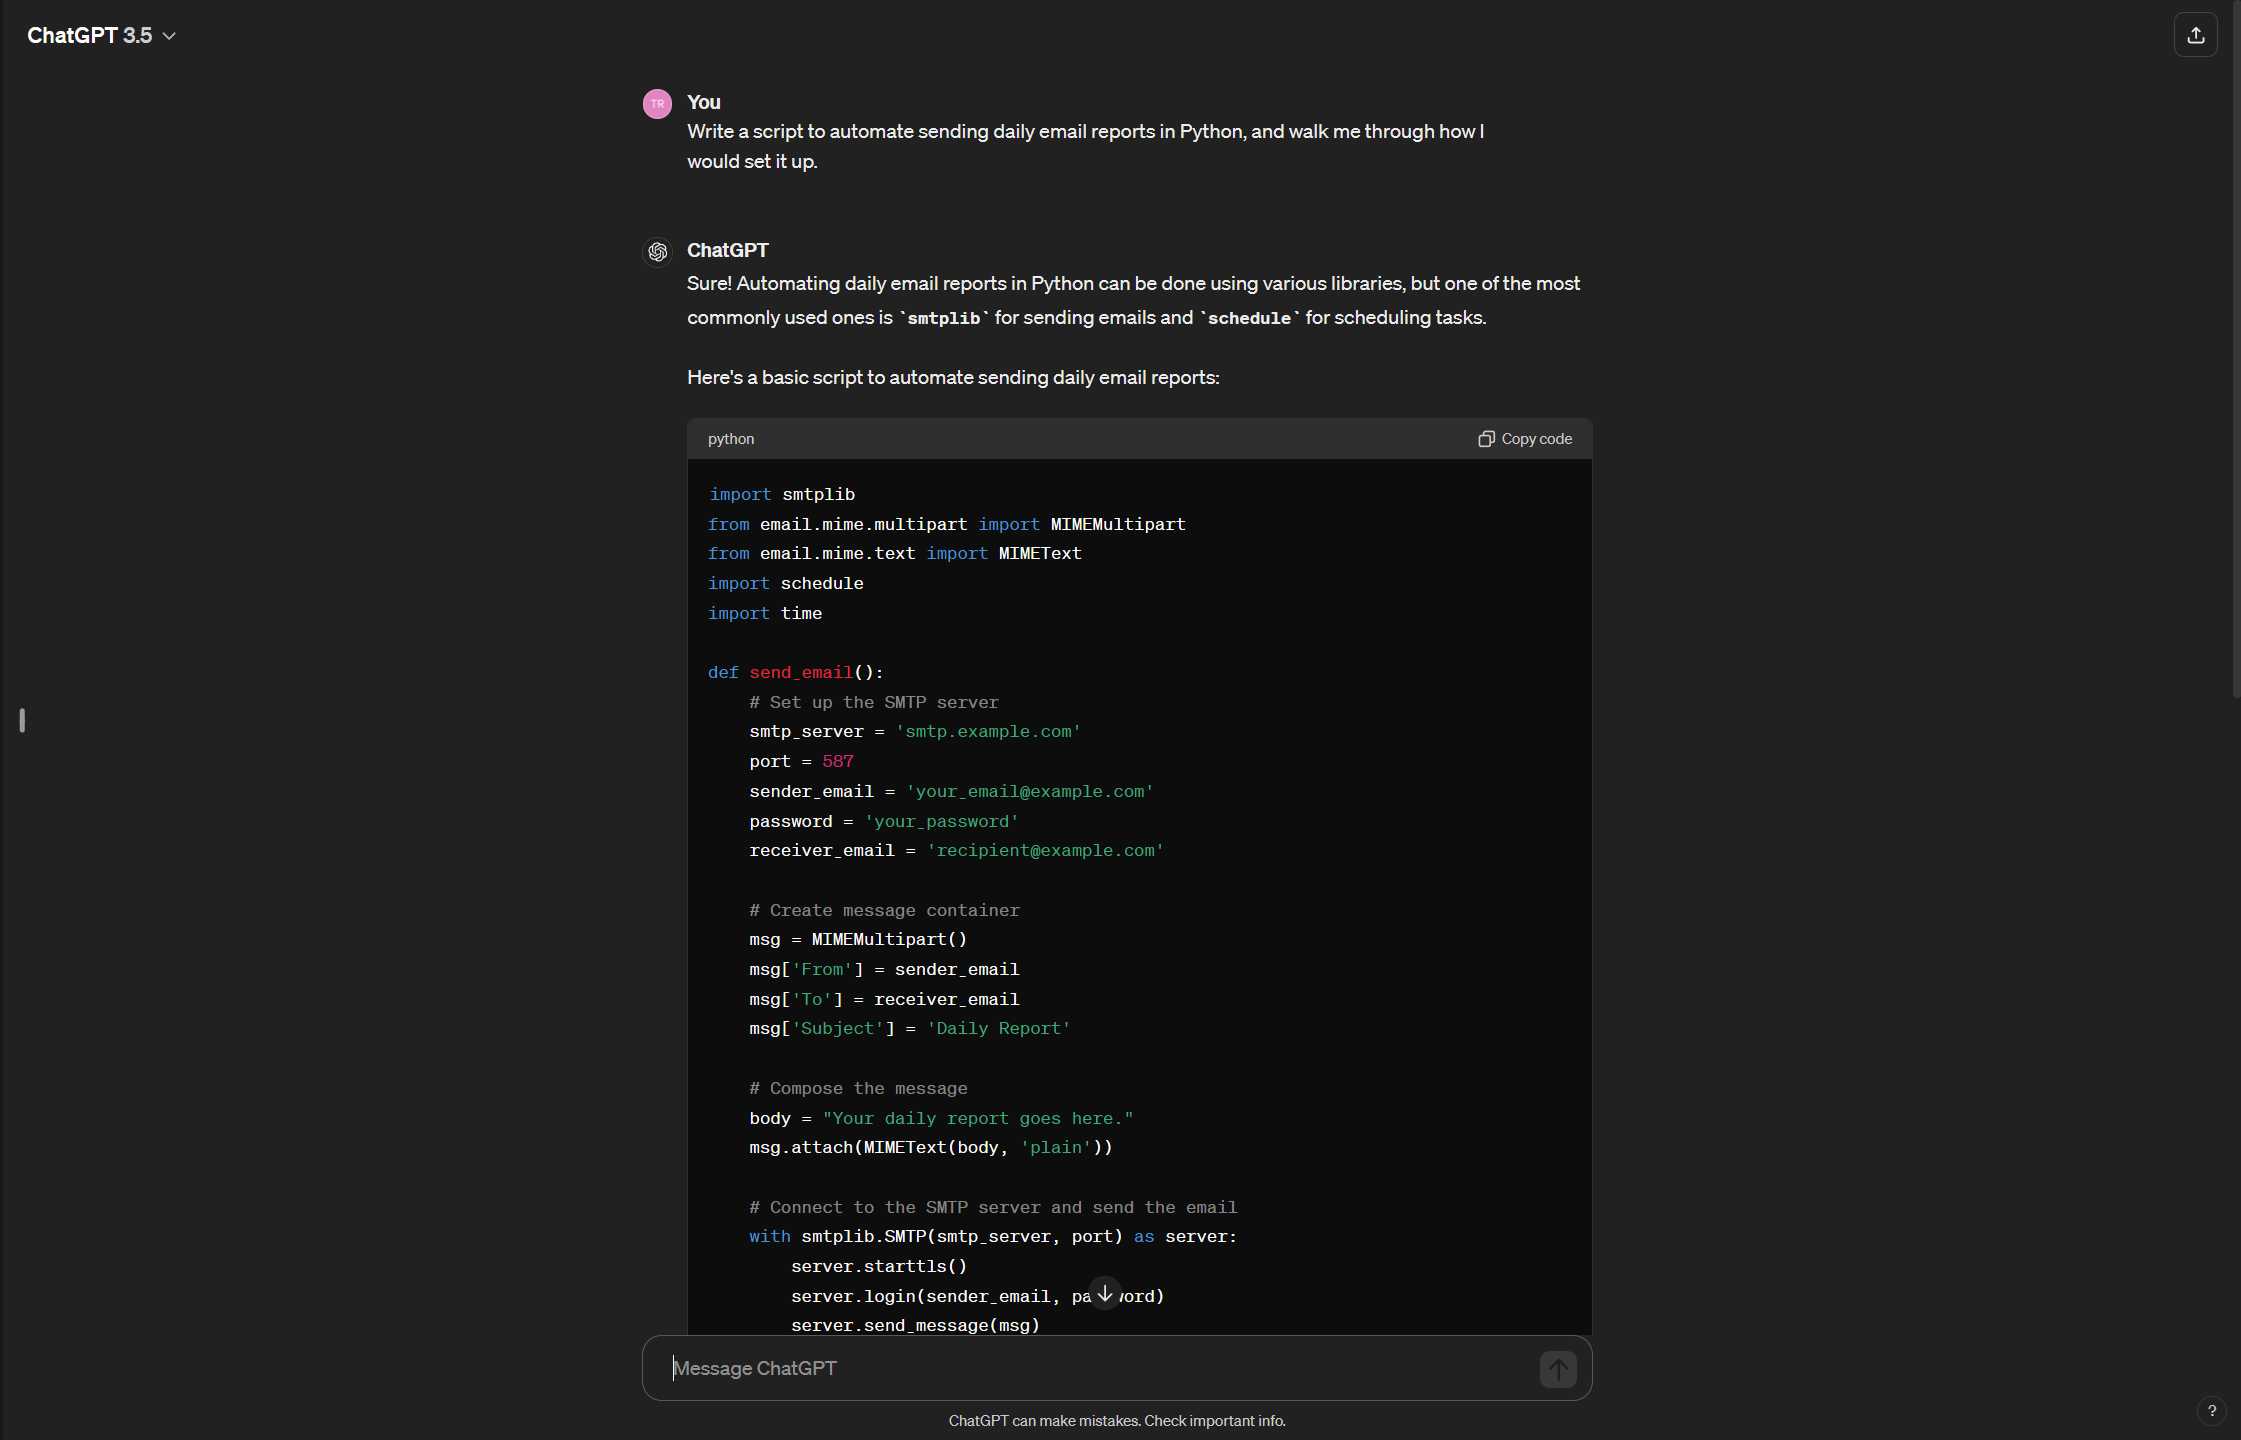Click the inline schedule code text in the reply
Screen dimensions: 2241x1440
[1249, 318]
